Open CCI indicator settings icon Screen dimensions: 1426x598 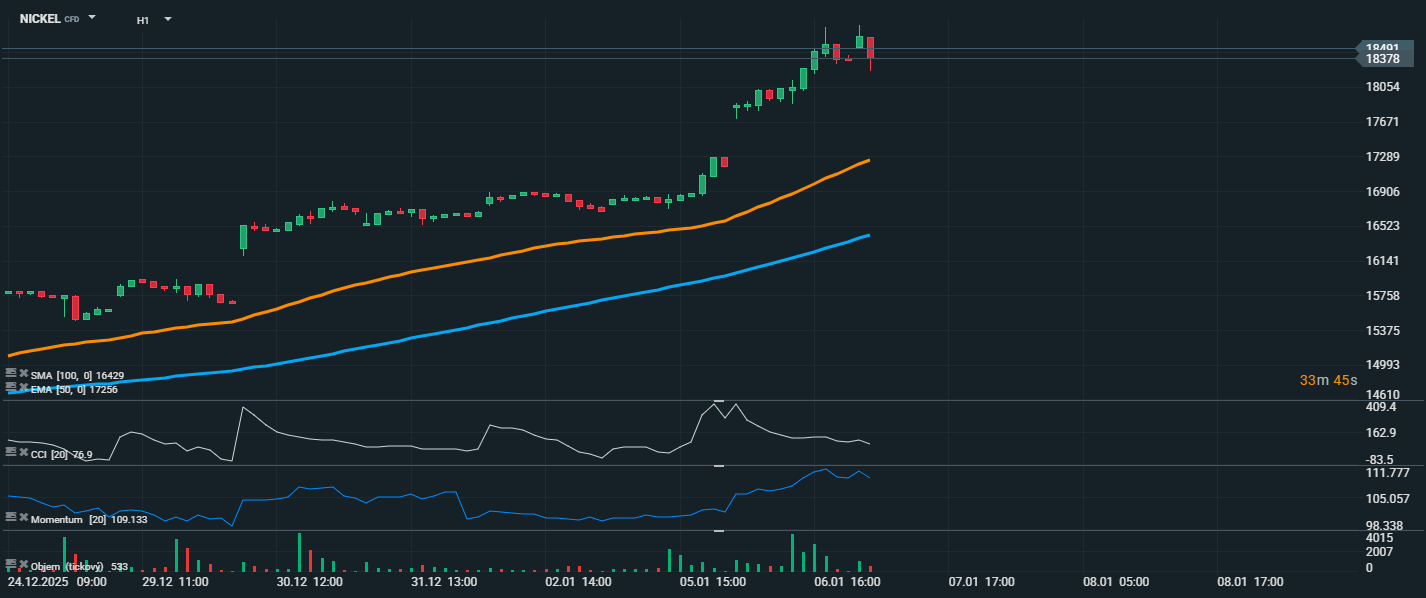11,452
